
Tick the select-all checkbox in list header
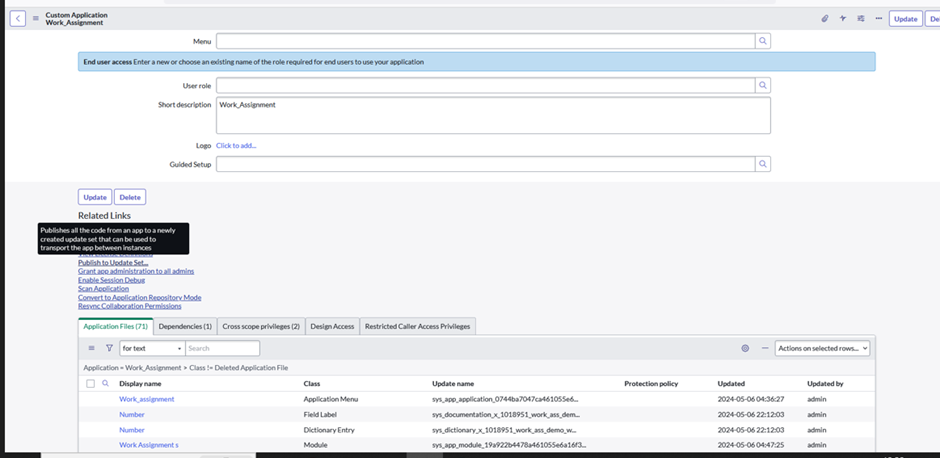91,383
